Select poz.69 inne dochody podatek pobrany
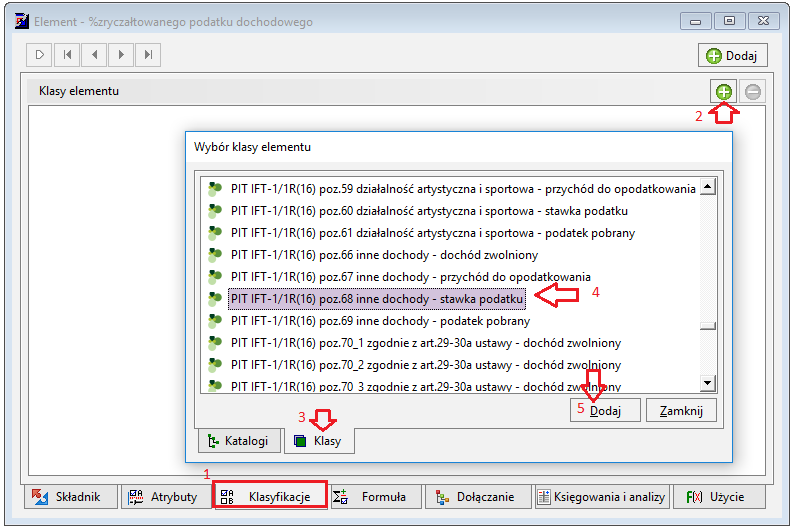Image resolution: width=794 pixels, height=530 pixels. click(x=380, y=321)
